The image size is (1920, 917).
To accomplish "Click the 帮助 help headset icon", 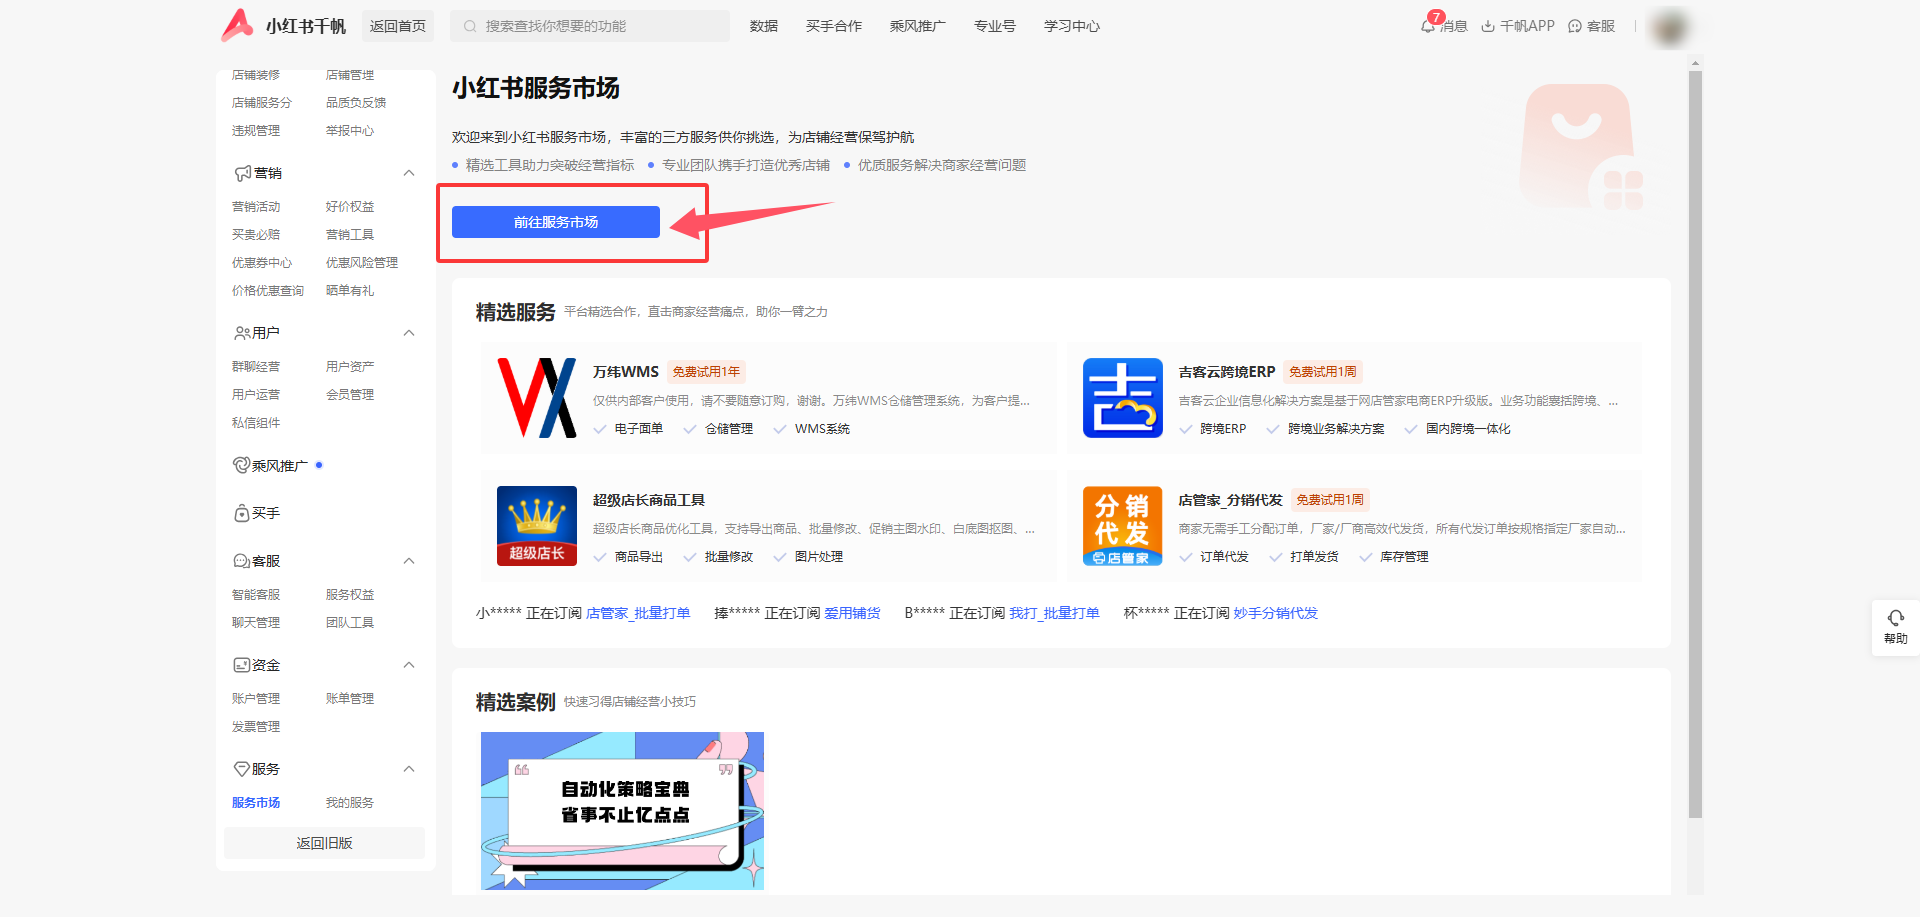I will 1896,618.
